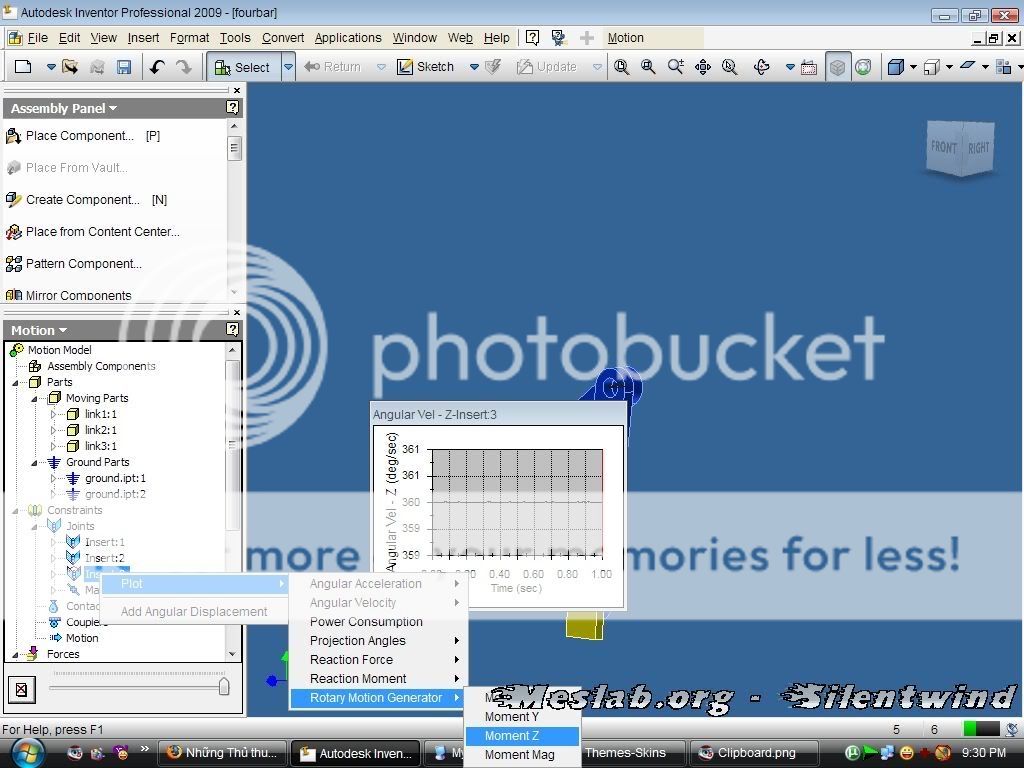1024x768 pixels.
Task: Select the Forces node in the tree
Action: (63, 654)
